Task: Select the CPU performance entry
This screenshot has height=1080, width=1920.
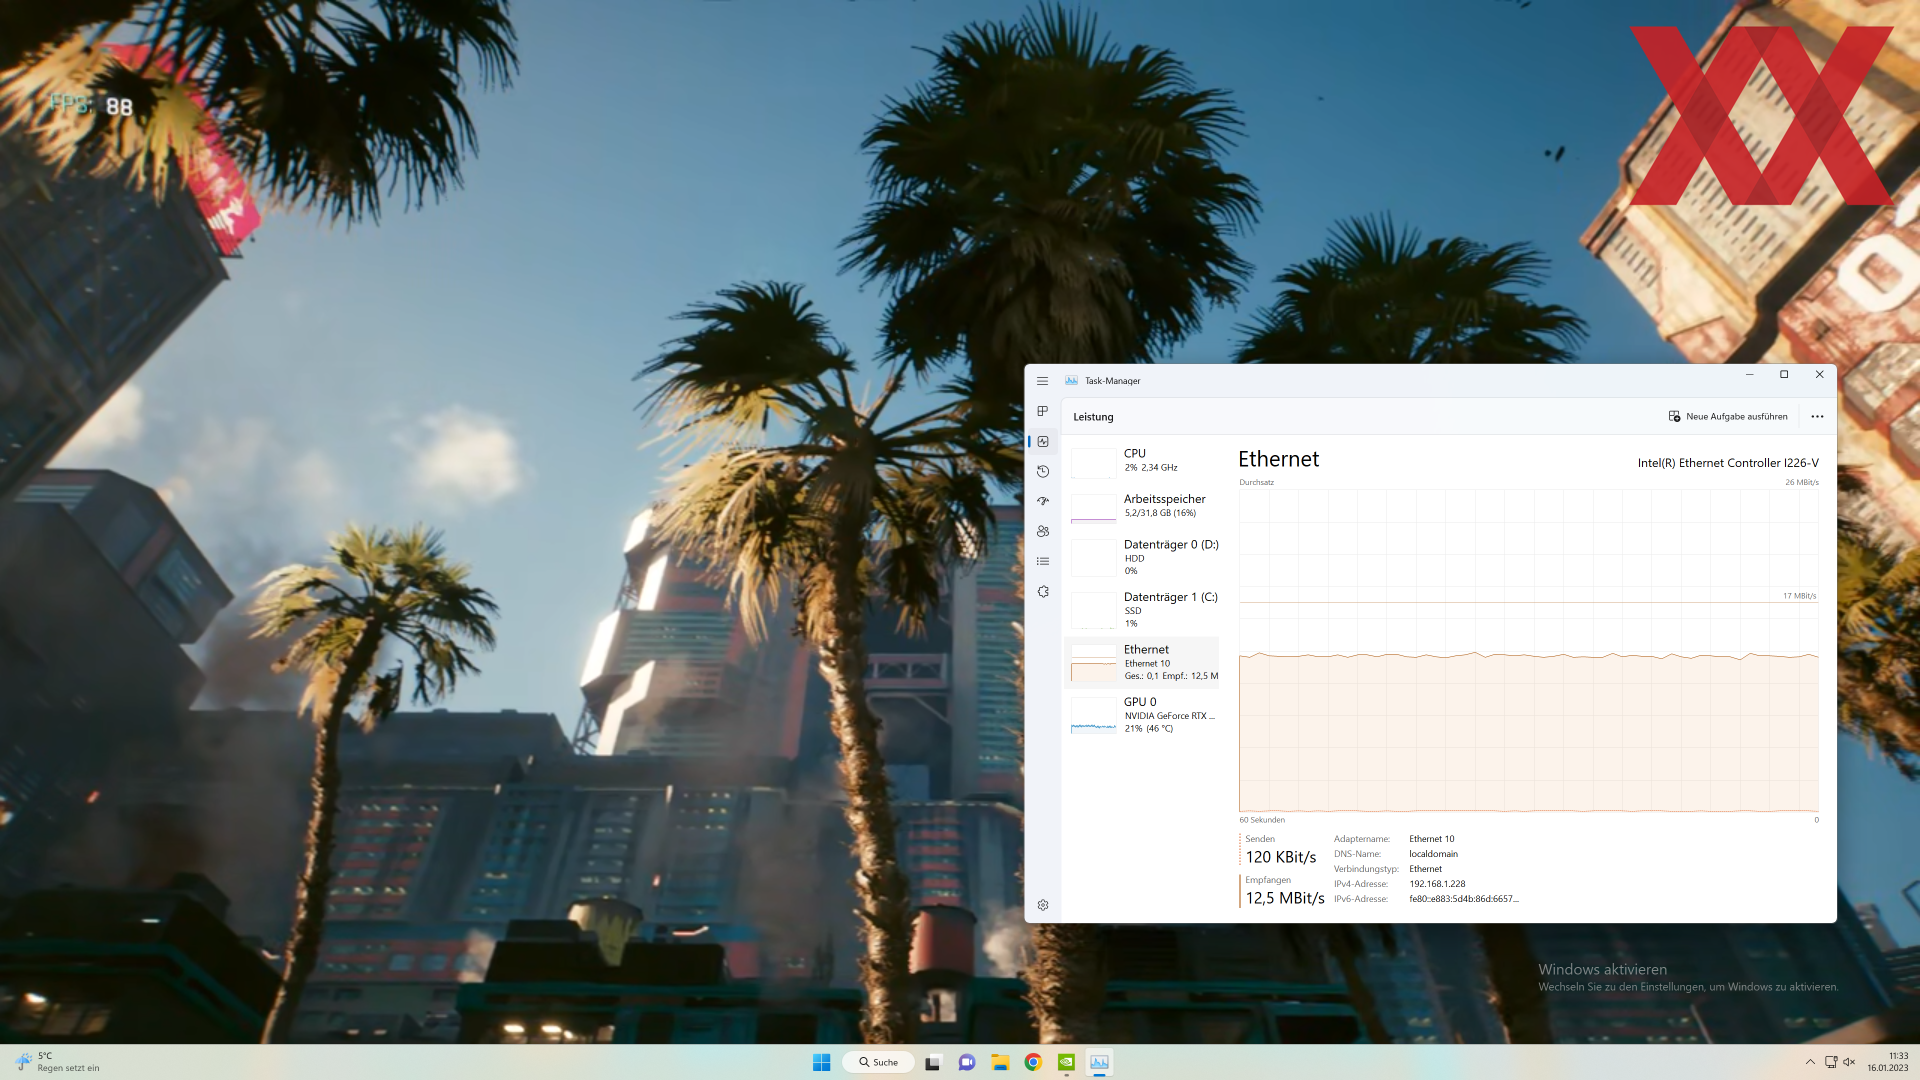Action: pos(1142,461)
